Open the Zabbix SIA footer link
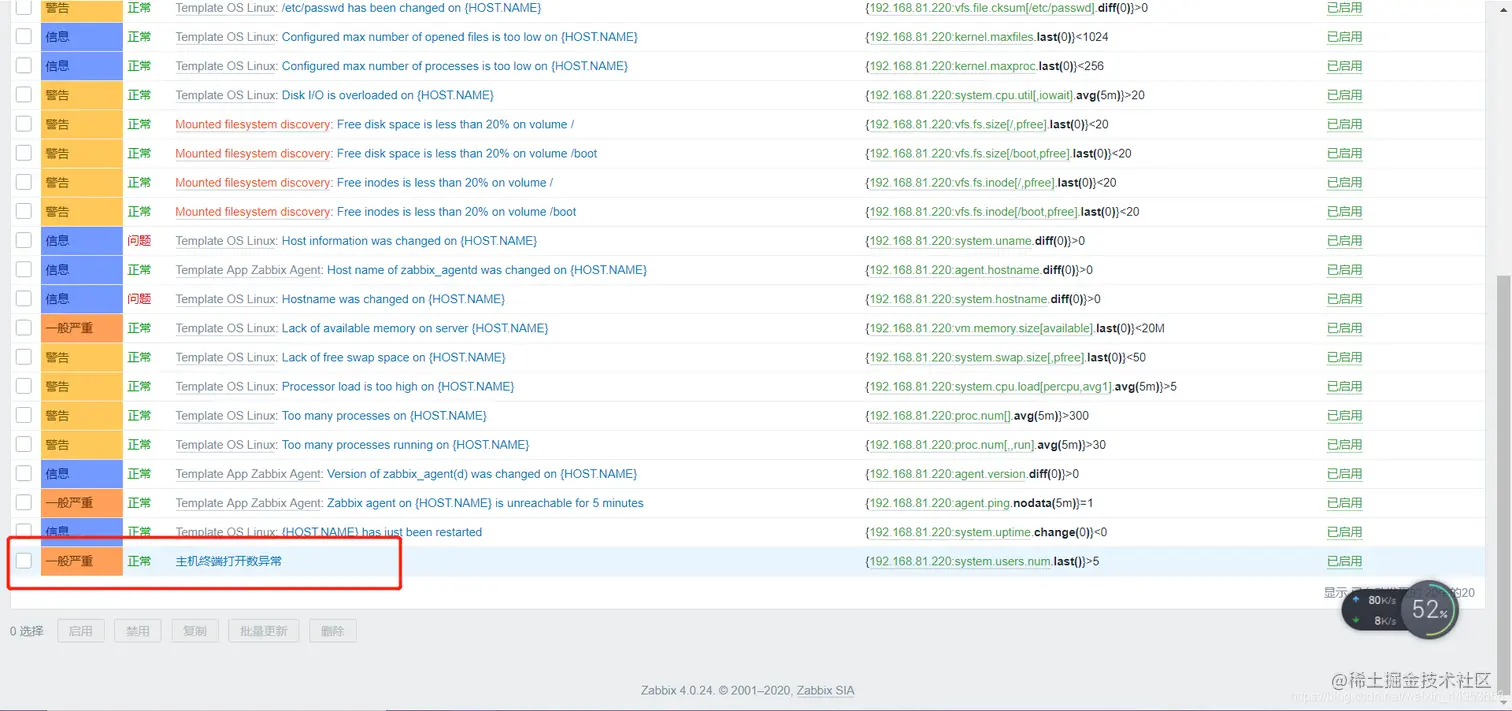 tap(825, 690)
